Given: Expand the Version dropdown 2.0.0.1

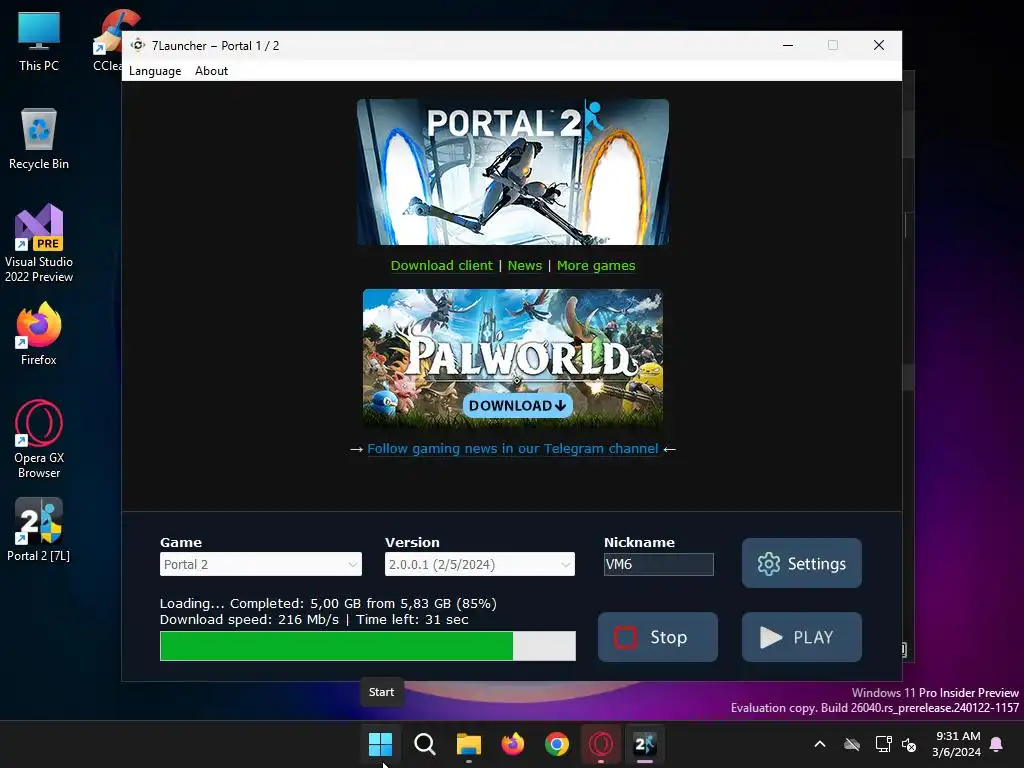Looking at the screenshot, I should tap(479, 564).
